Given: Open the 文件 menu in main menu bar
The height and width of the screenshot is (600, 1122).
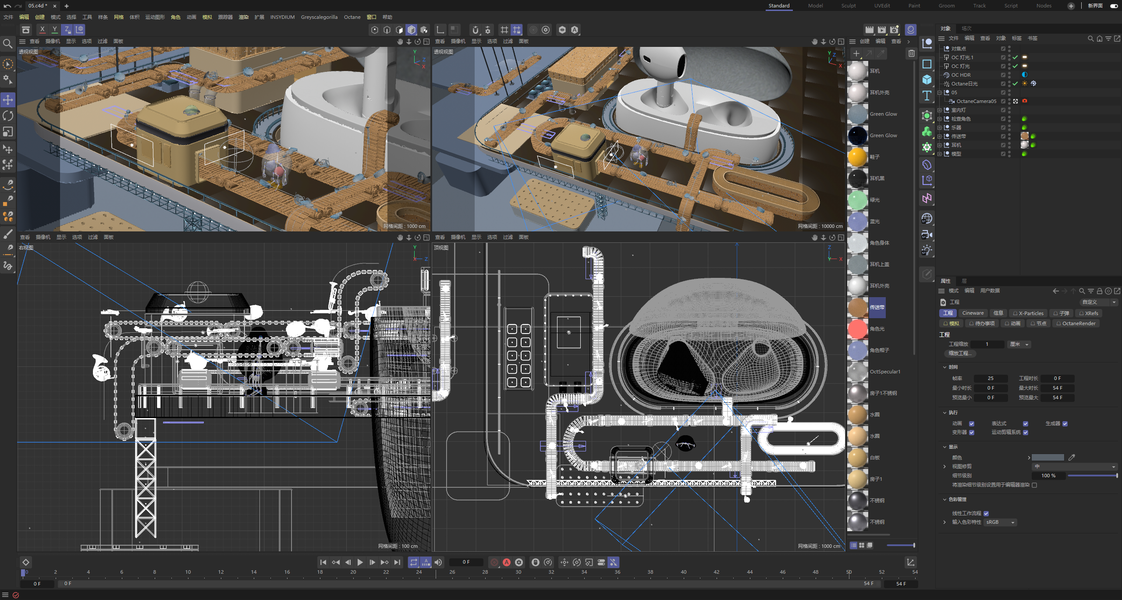Looking at the screenshot, I should pyautogui.click(x=8, y=16).
